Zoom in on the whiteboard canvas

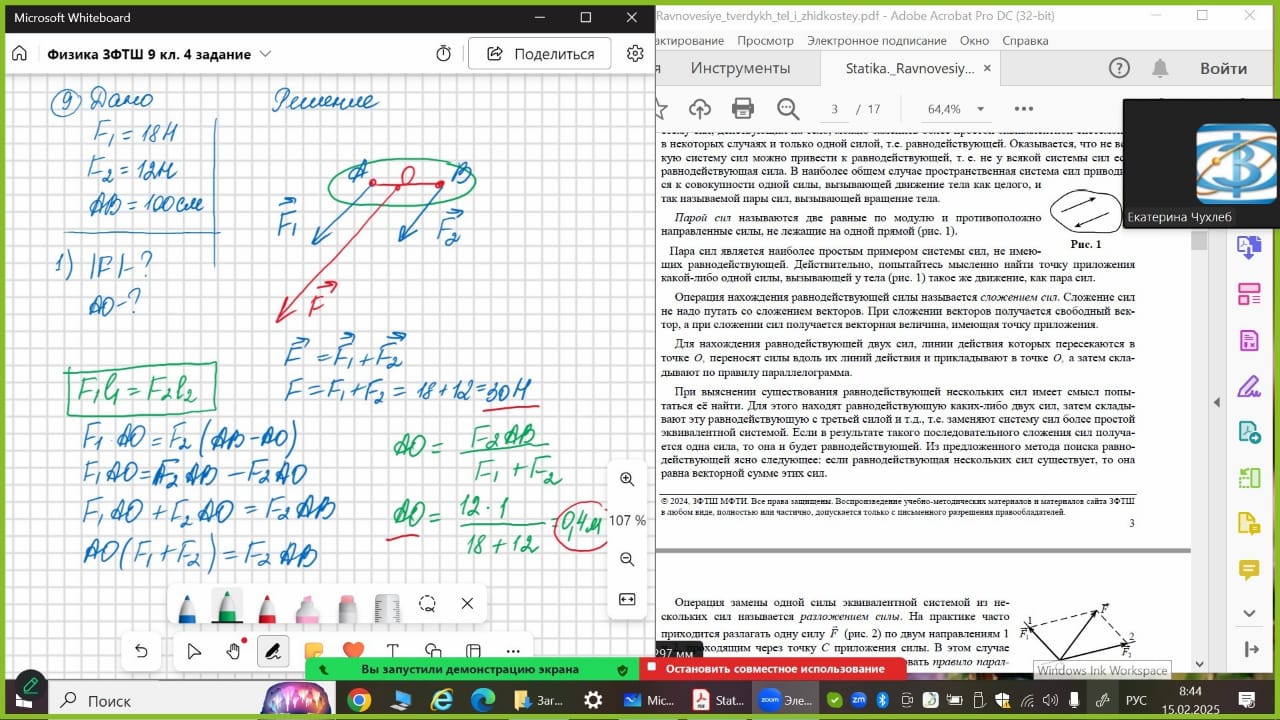[627, 479]
